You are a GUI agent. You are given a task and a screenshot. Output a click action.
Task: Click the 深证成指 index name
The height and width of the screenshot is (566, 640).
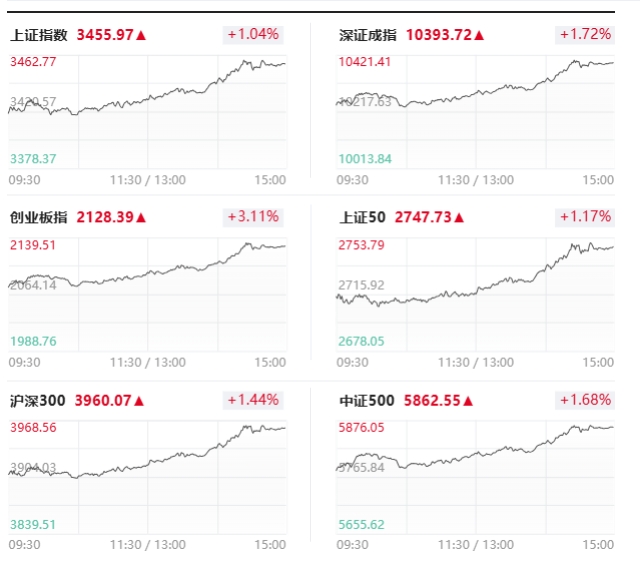coord(368,35)
